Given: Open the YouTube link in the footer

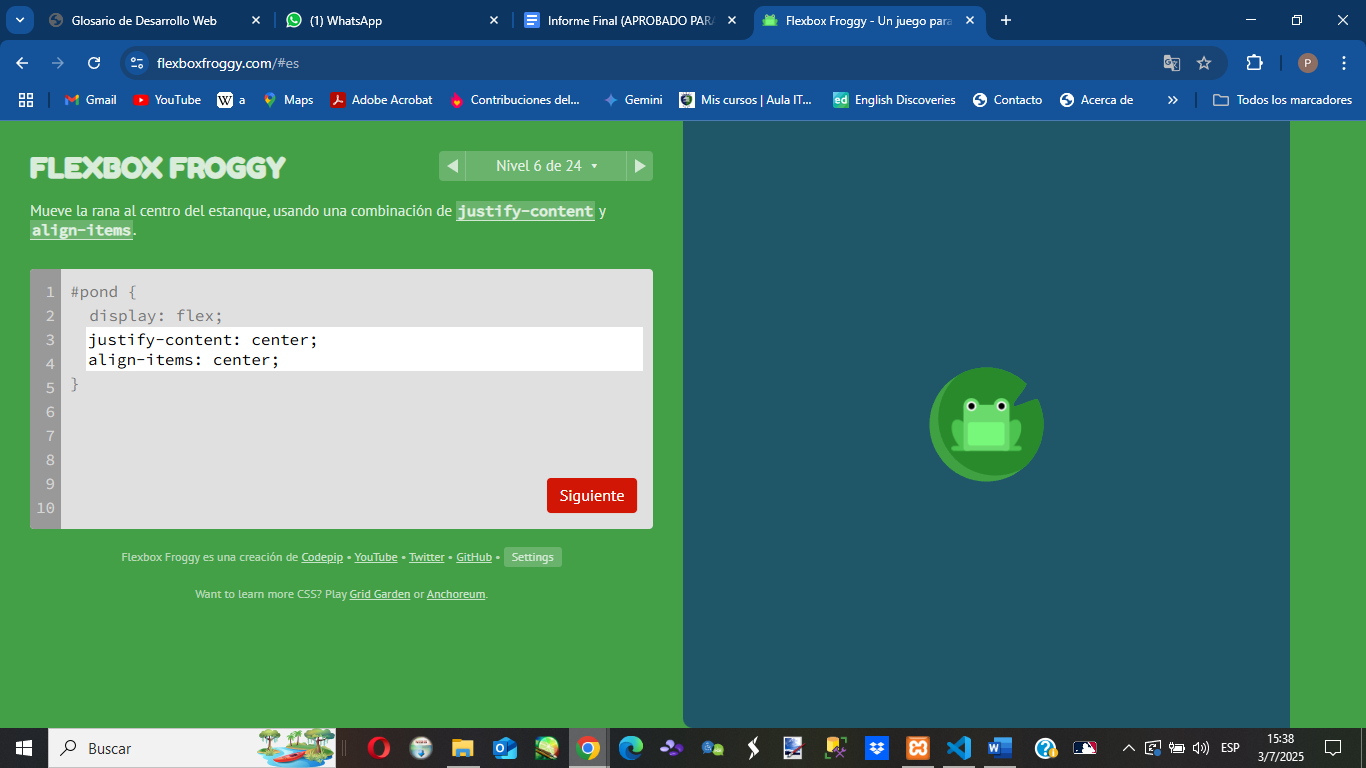Looking at the screenshot, I should tap(376, 557).
